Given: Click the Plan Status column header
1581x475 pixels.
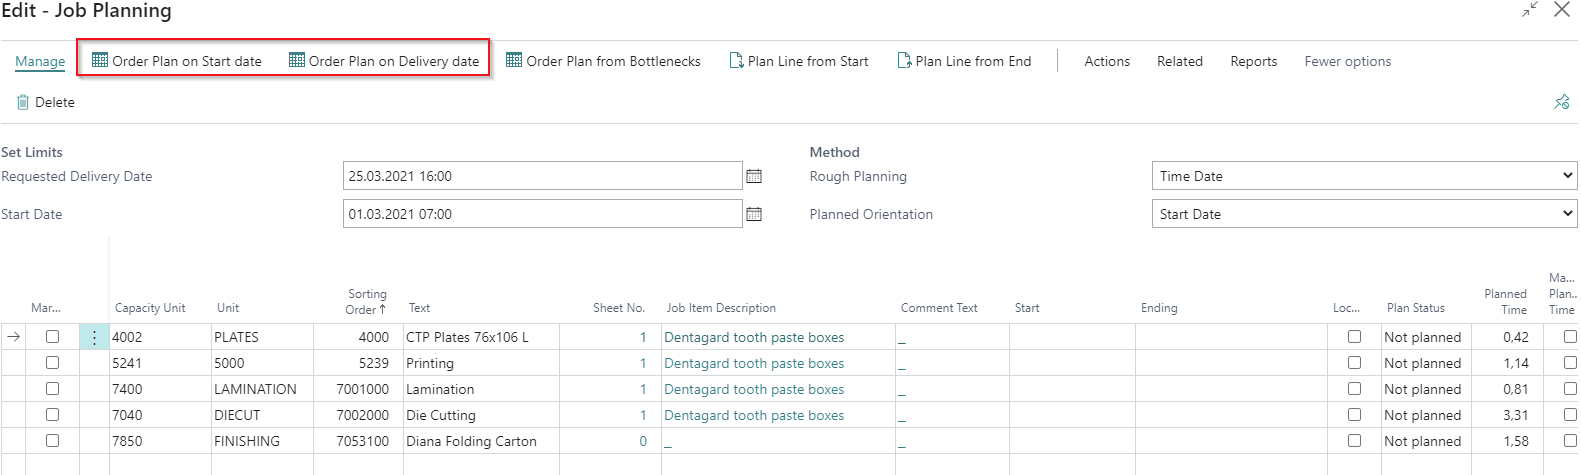Looking at the screenshot, I should click(x=1416, y=308).
